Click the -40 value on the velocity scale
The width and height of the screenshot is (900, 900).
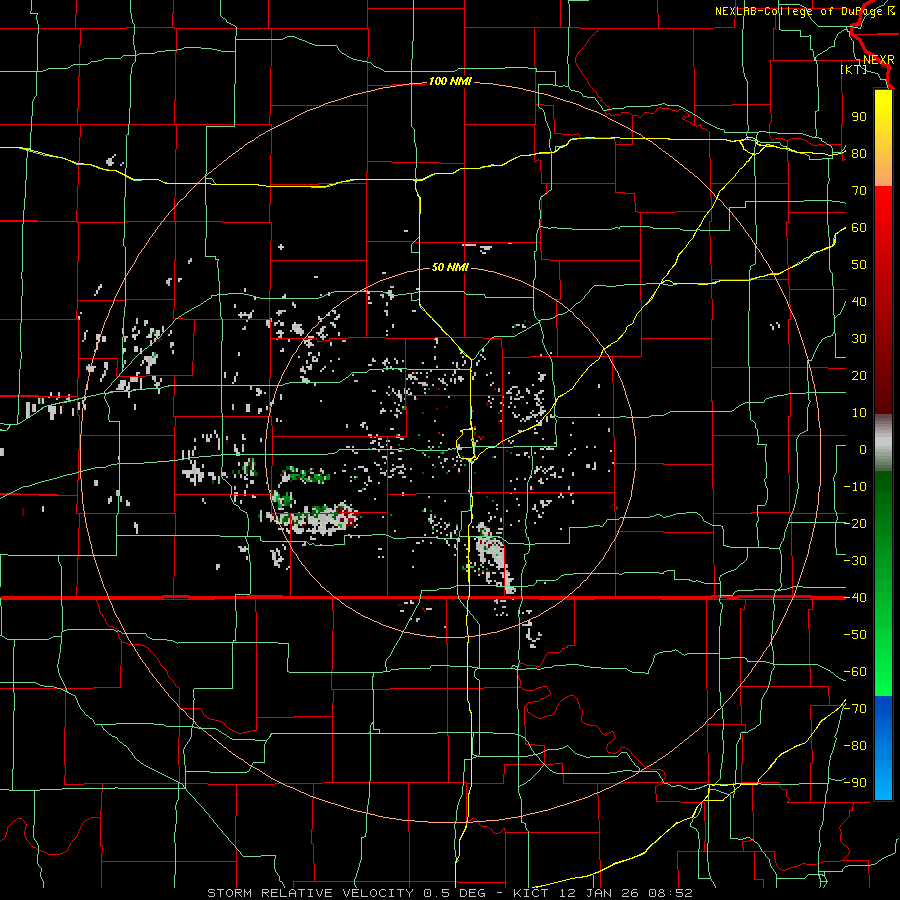855,598
